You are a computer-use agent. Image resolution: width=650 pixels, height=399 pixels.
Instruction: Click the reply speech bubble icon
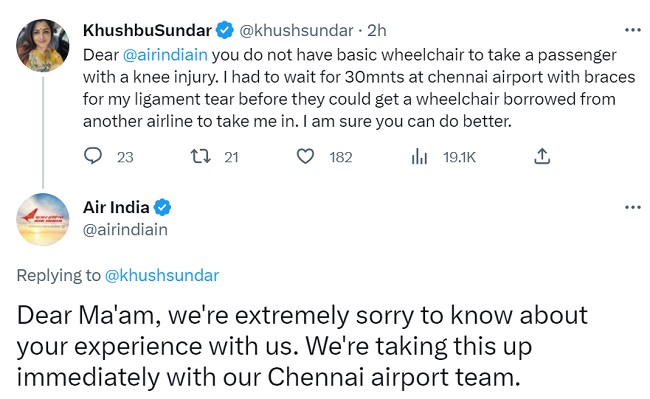93,157
